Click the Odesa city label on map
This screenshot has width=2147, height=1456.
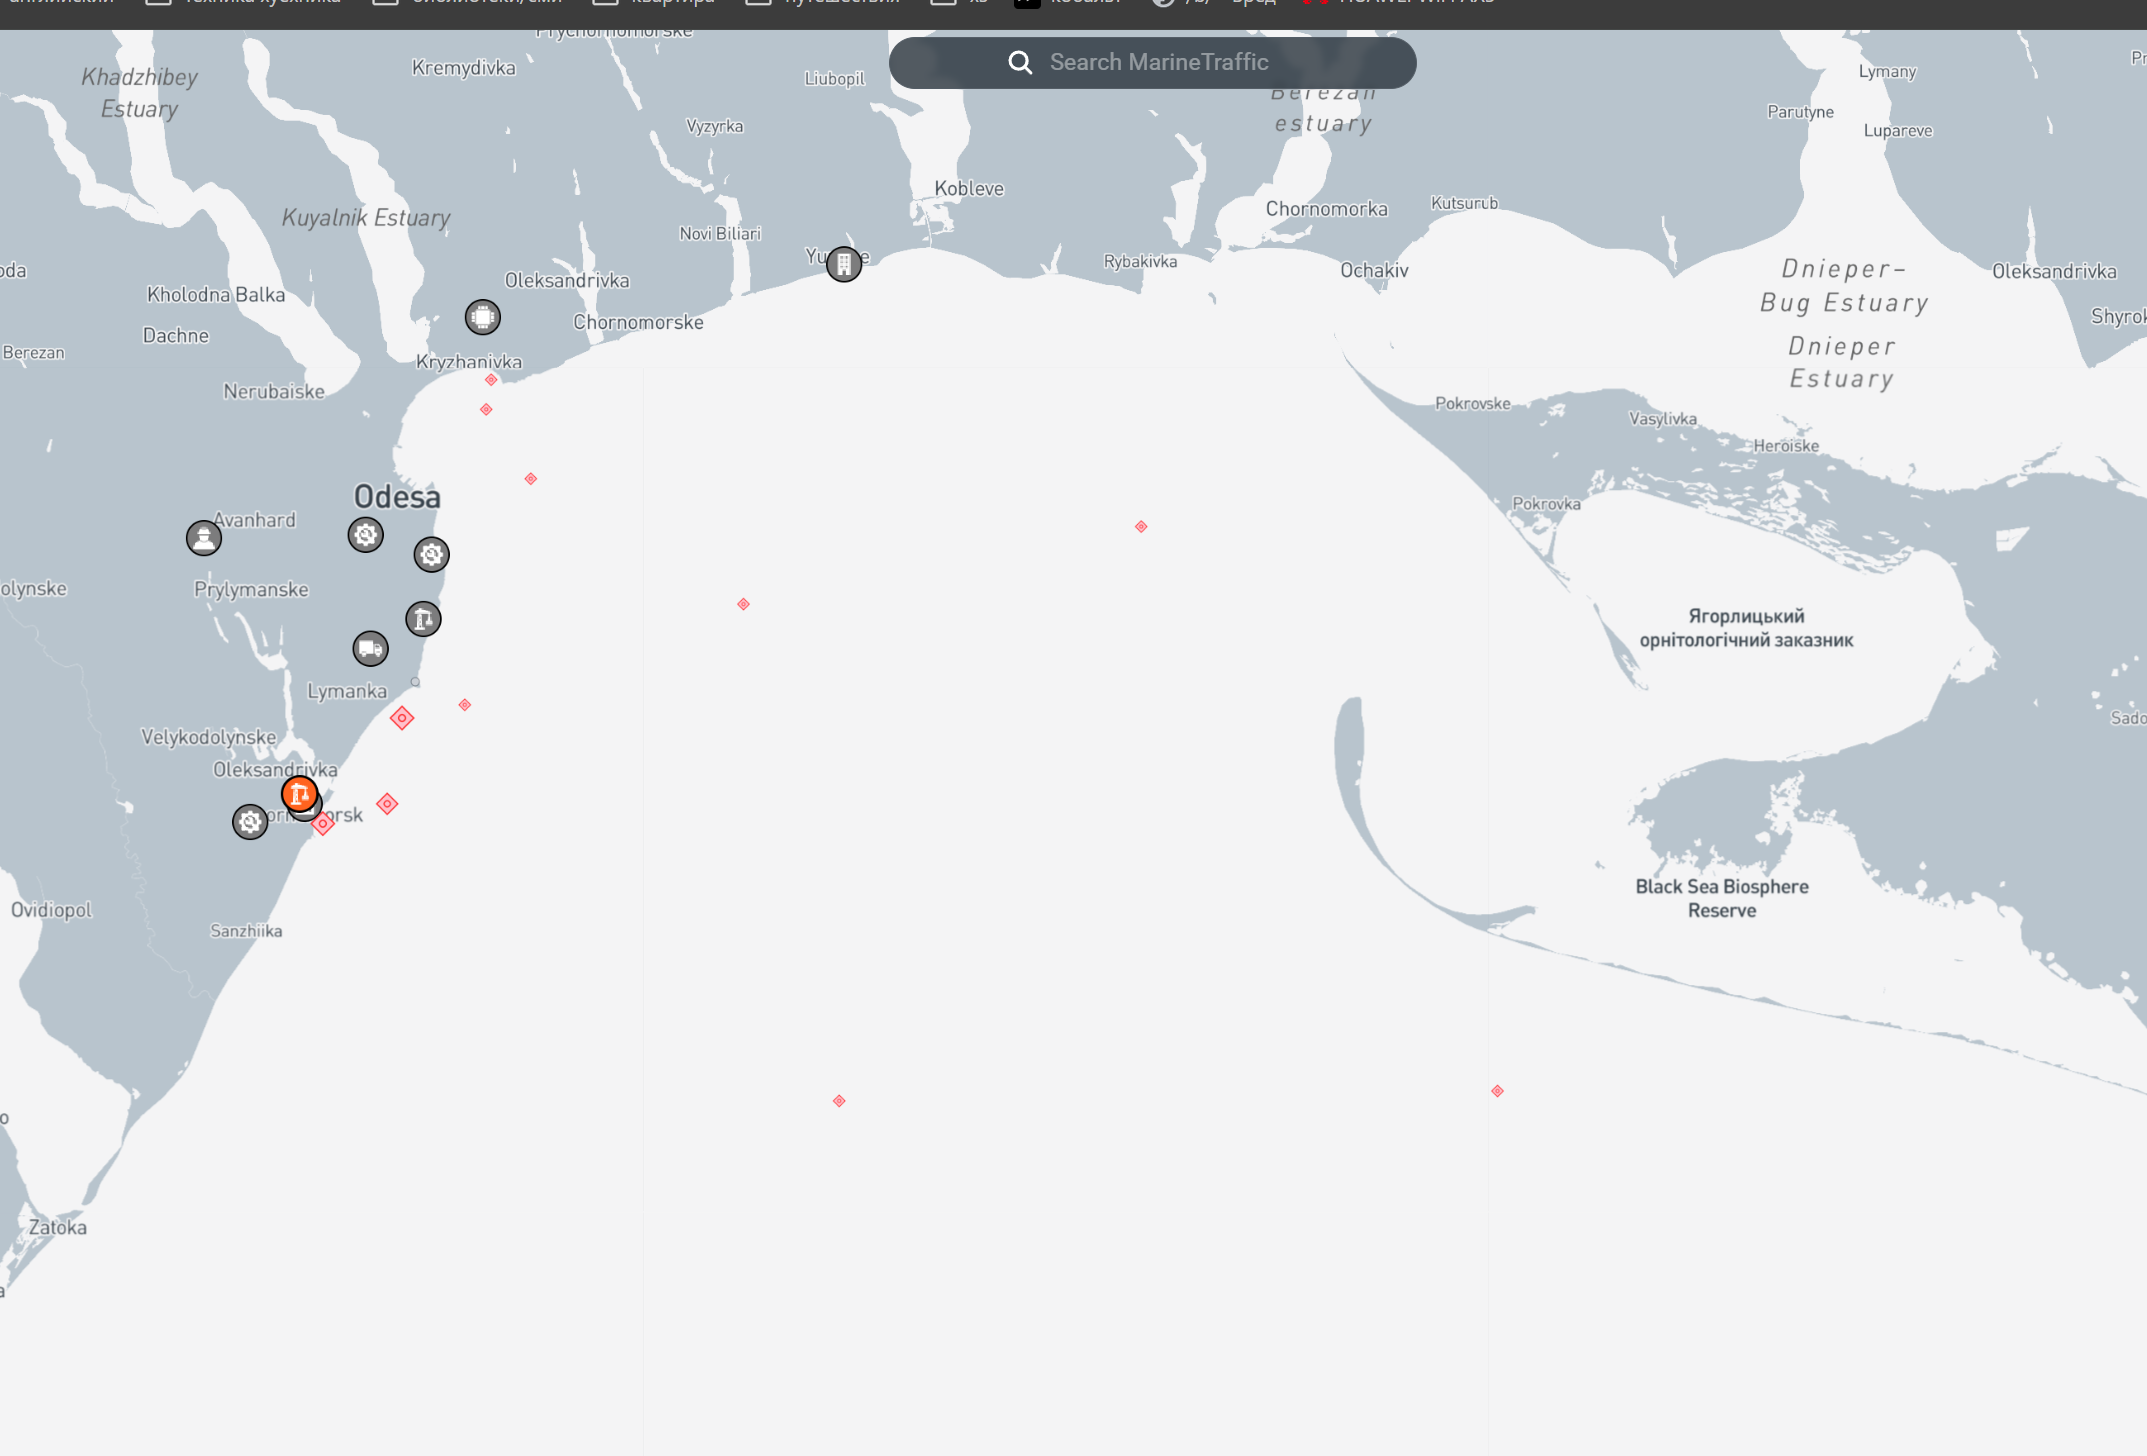[397, 497]
